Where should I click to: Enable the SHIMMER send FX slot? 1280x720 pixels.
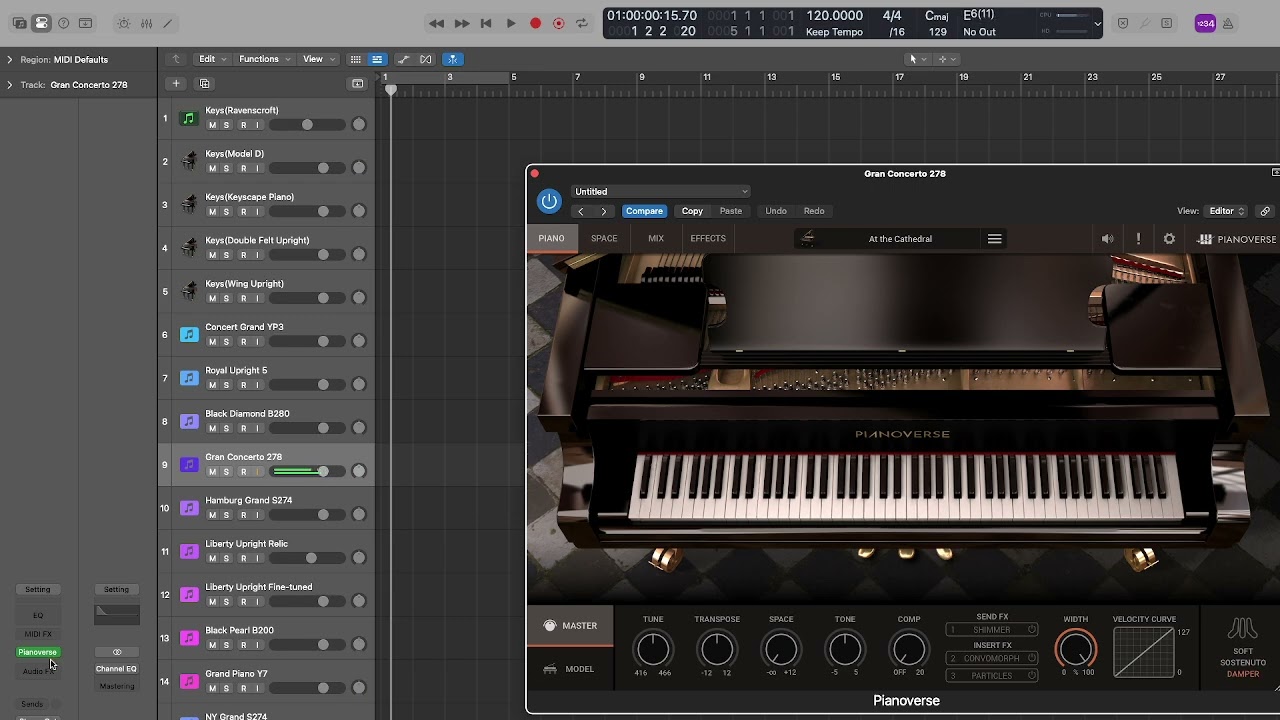pos(992,630)
